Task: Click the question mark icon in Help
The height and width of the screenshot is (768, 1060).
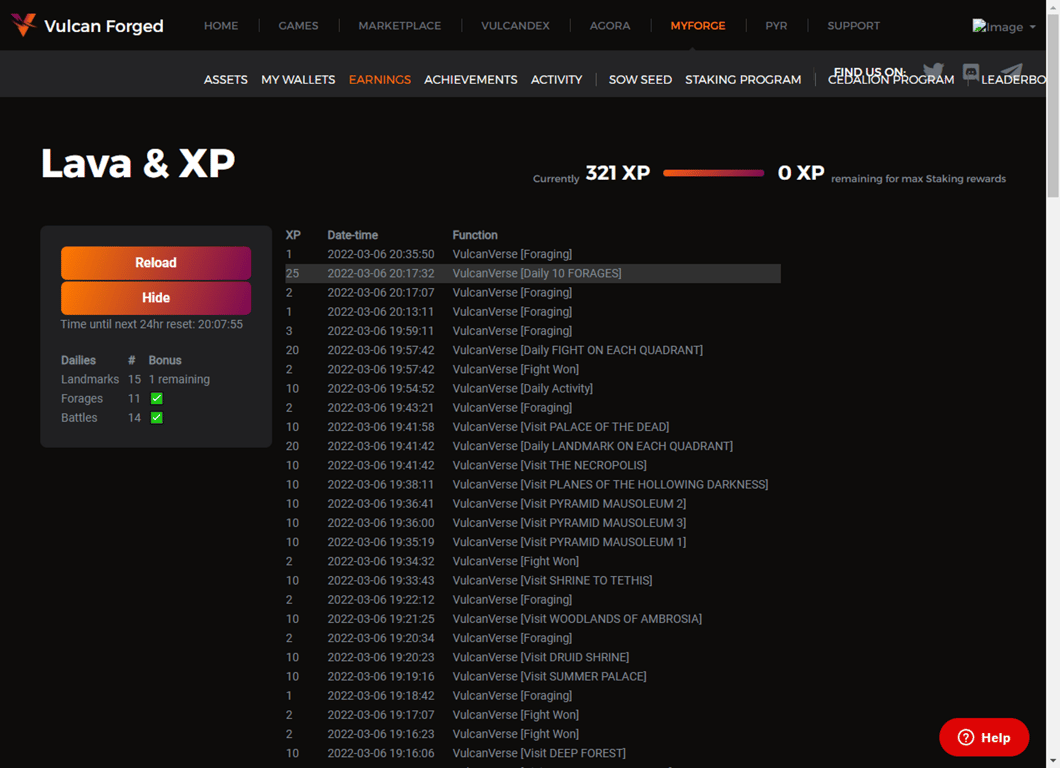Action: 966,737
